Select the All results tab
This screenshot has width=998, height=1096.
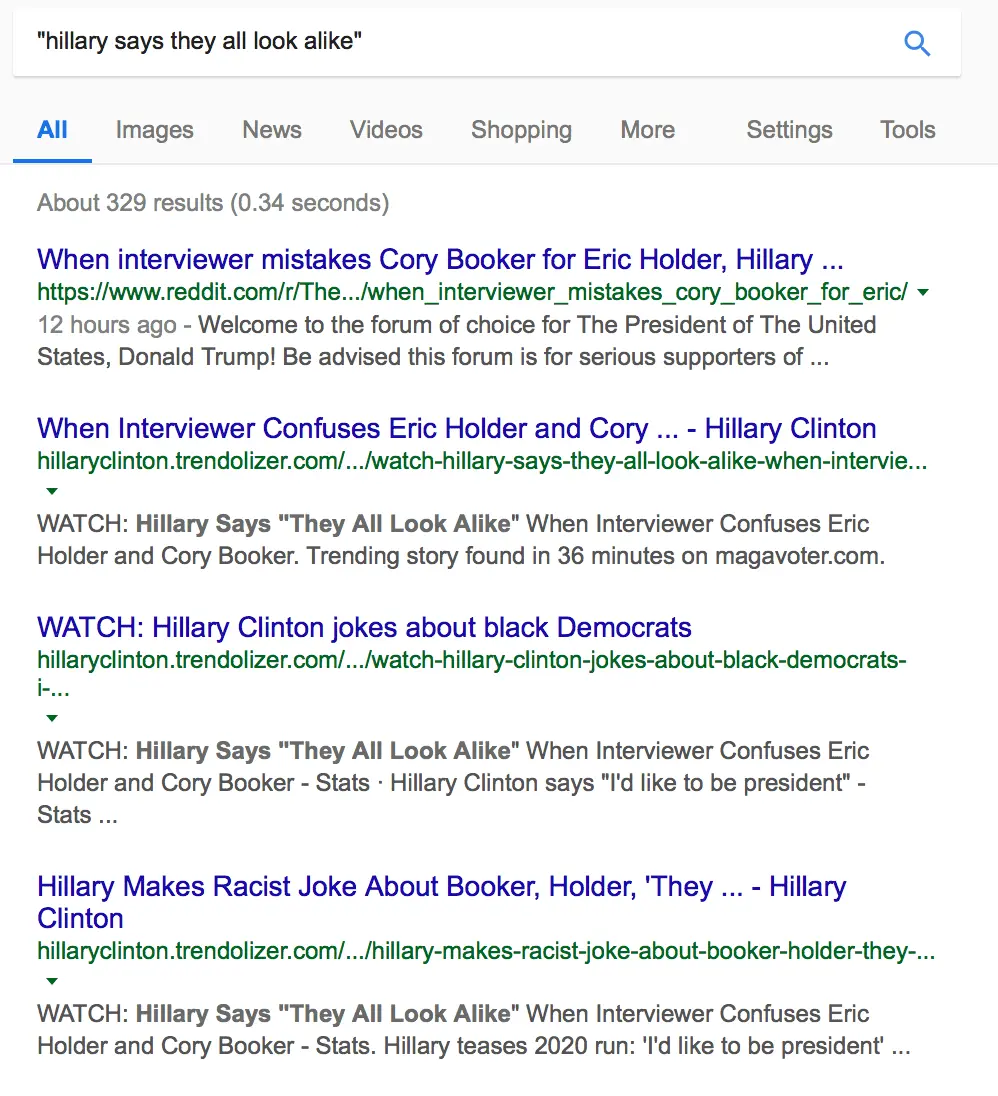coord(52,130)
